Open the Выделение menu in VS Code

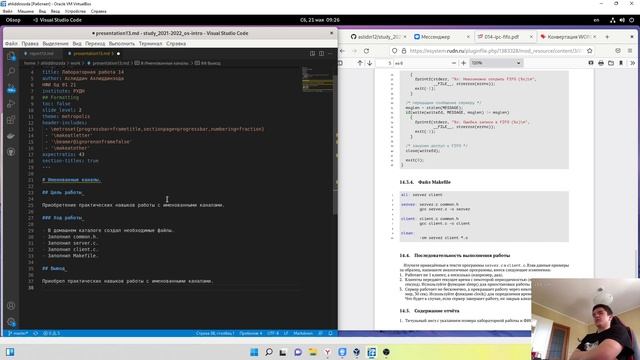tap(56, 44)
